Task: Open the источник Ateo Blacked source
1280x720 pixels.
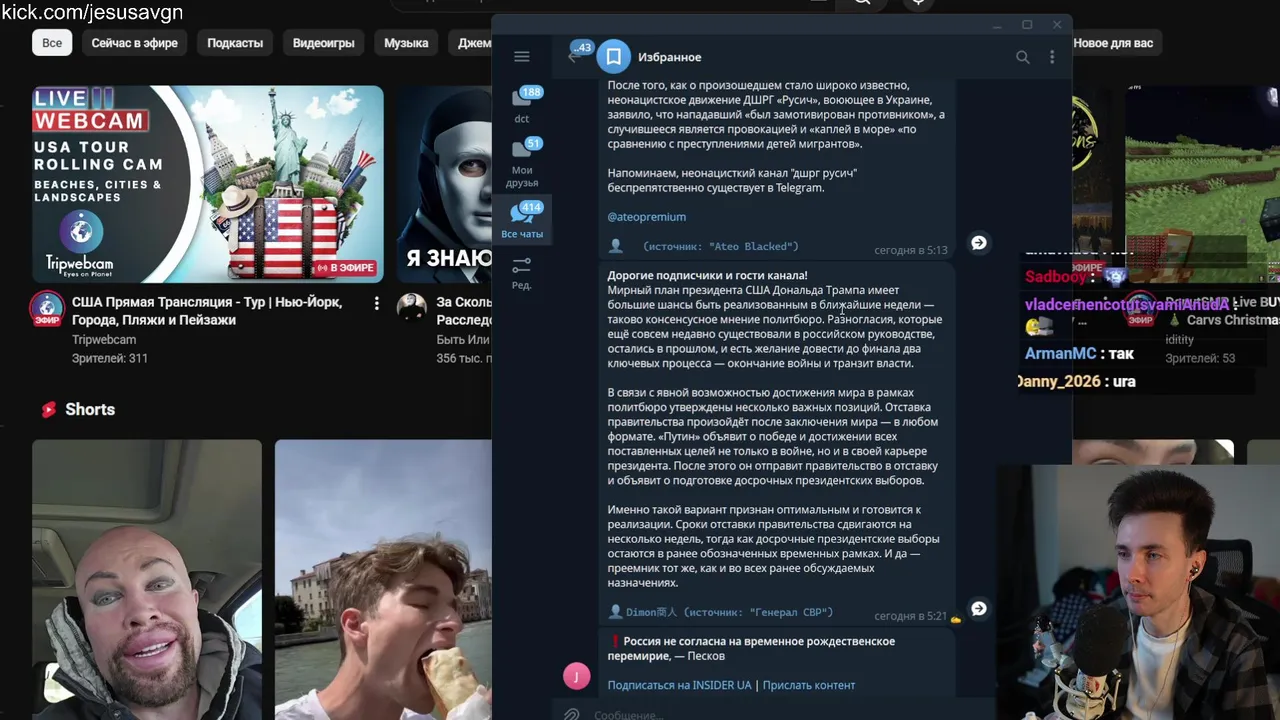Action: 721,246
